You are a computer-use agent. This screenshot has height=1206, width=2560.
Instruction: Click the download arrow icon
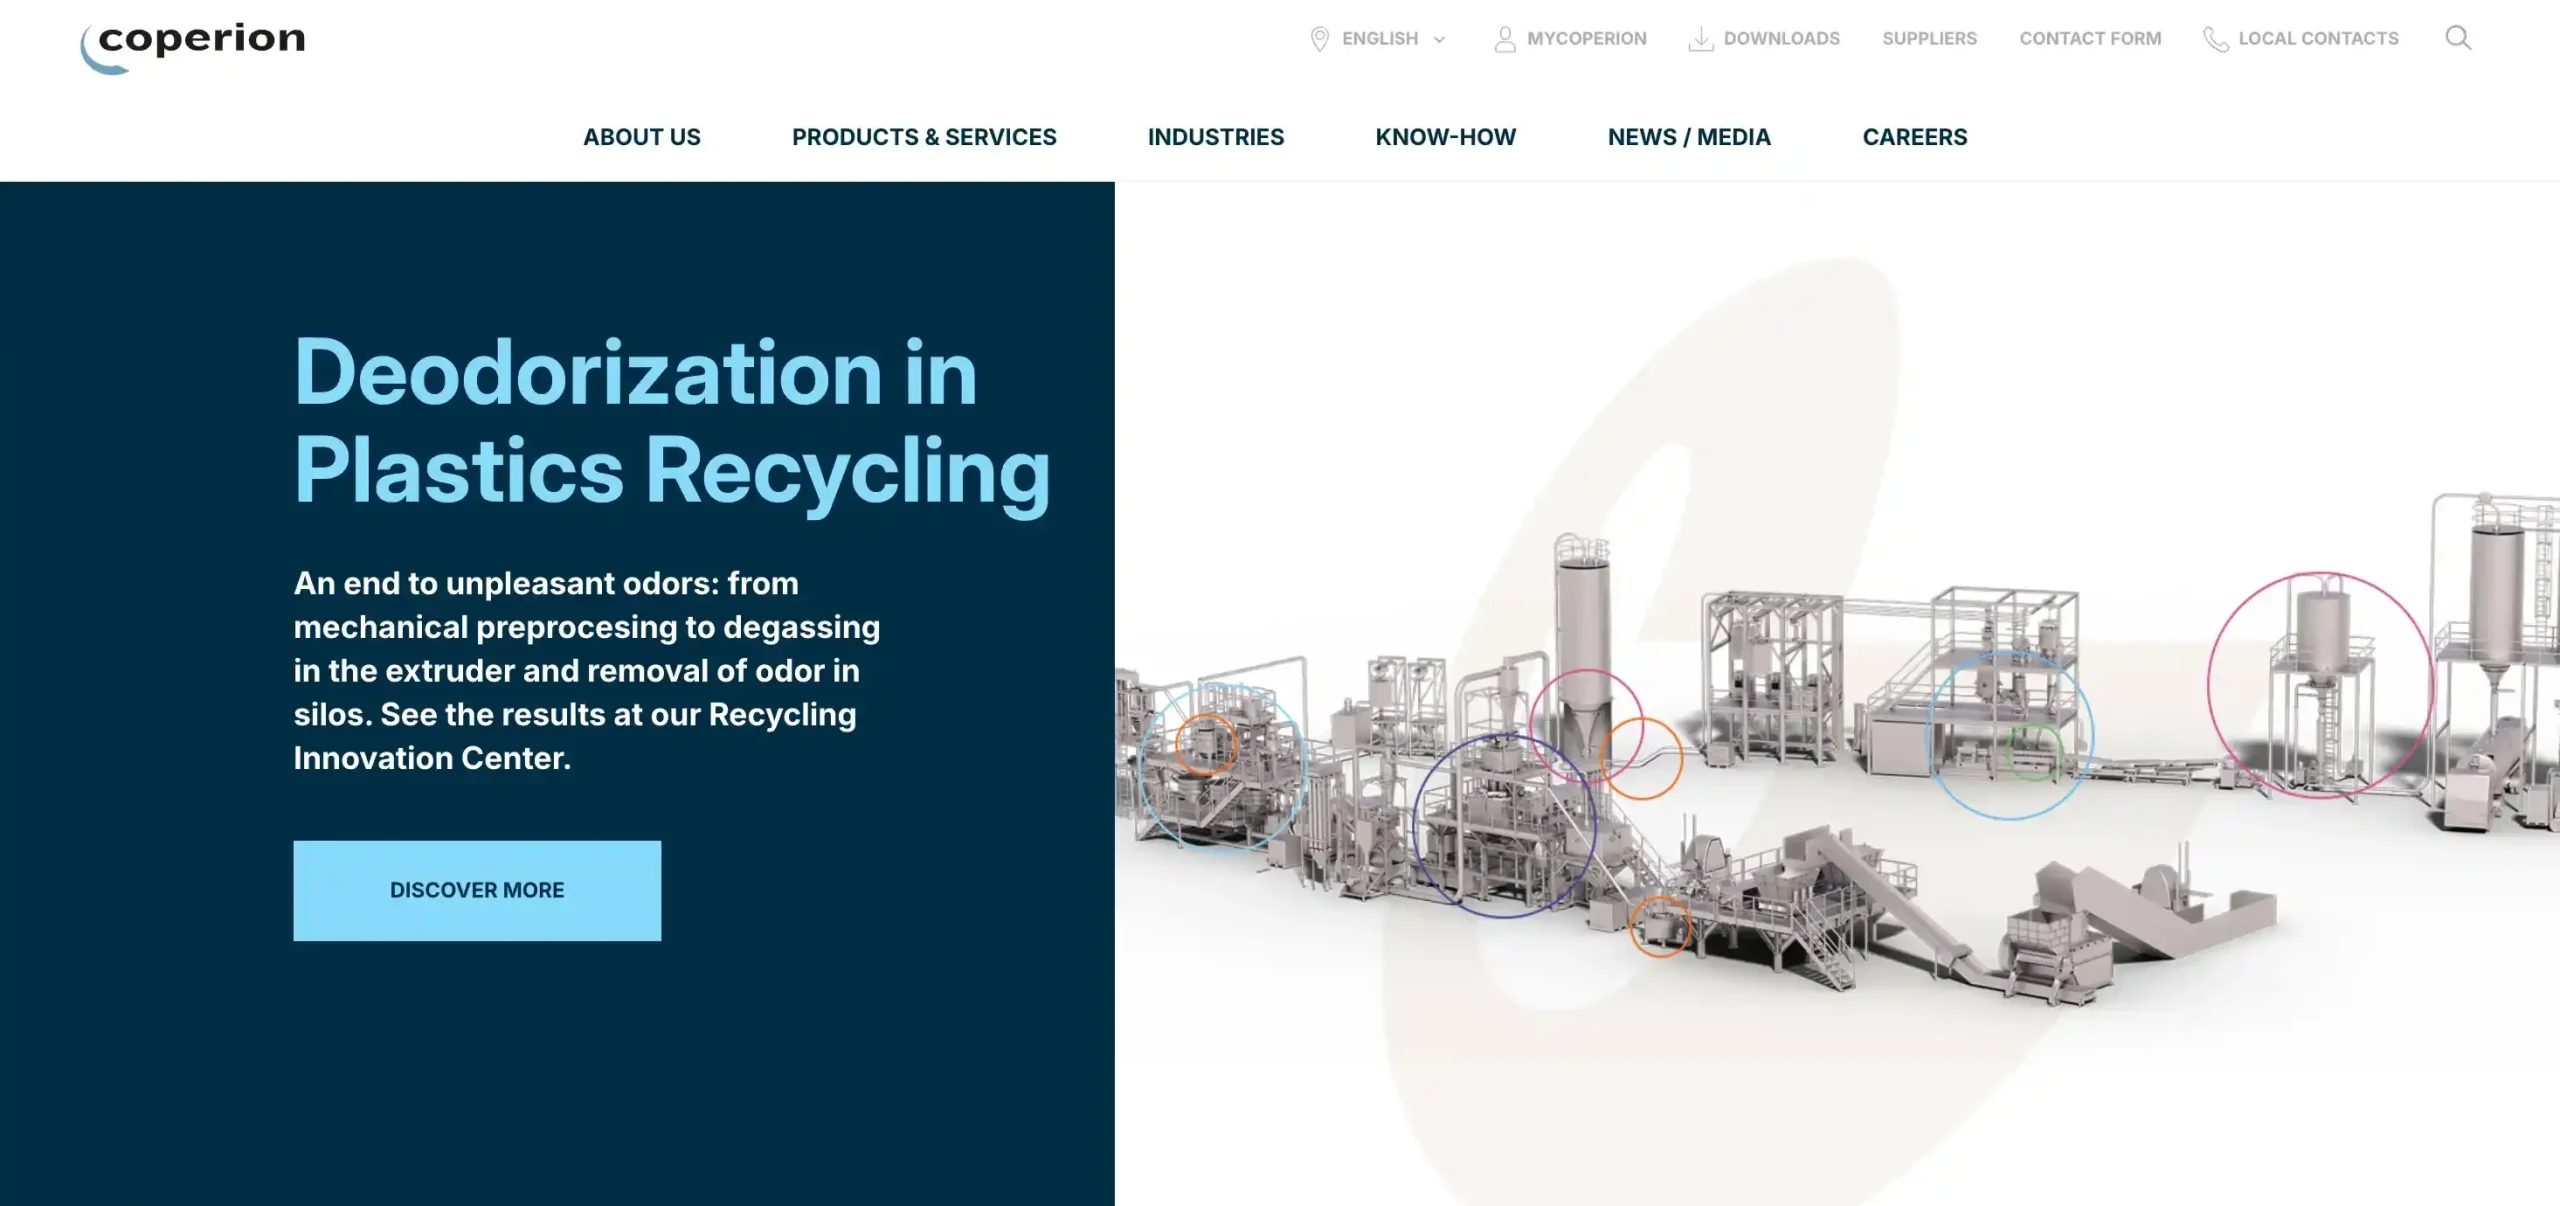pos(1700,39)
